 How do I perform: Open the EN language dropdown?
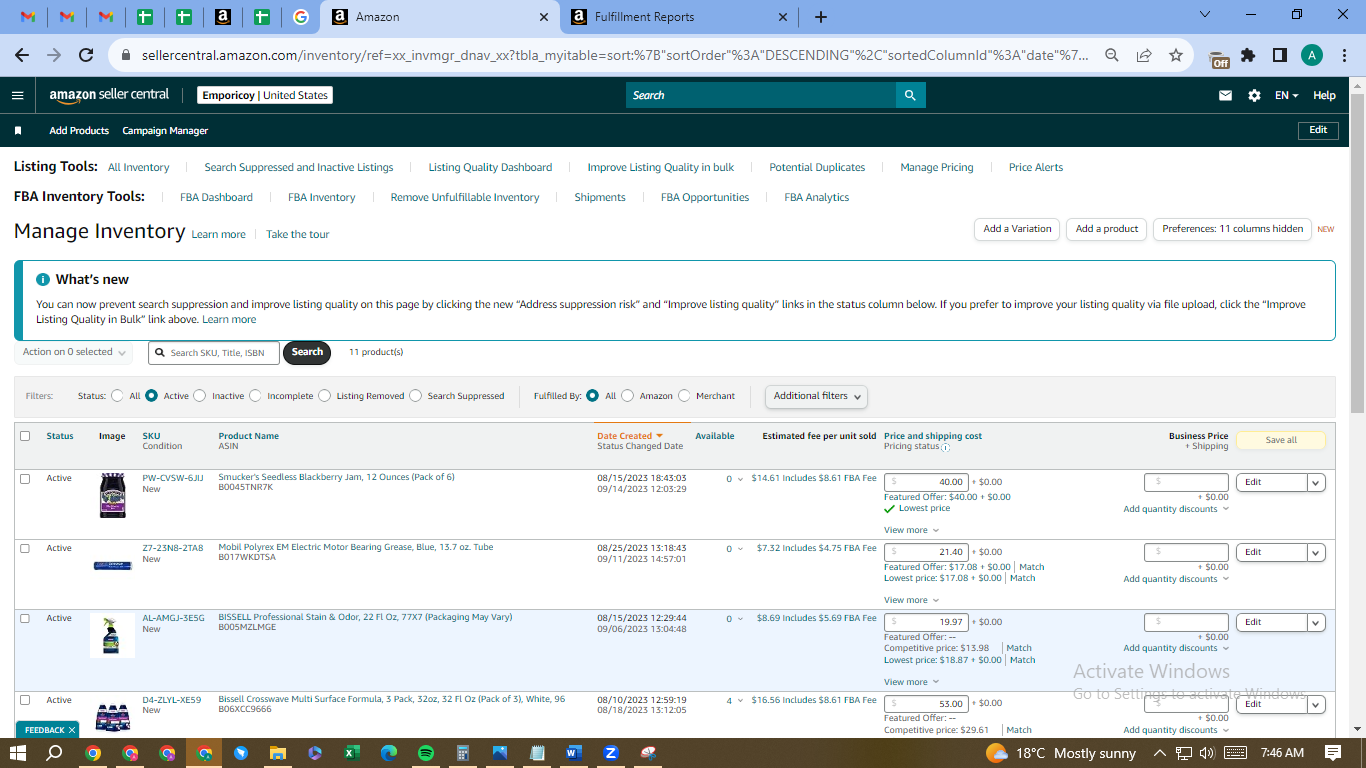pyautogui.click(x=1286, y=95)
